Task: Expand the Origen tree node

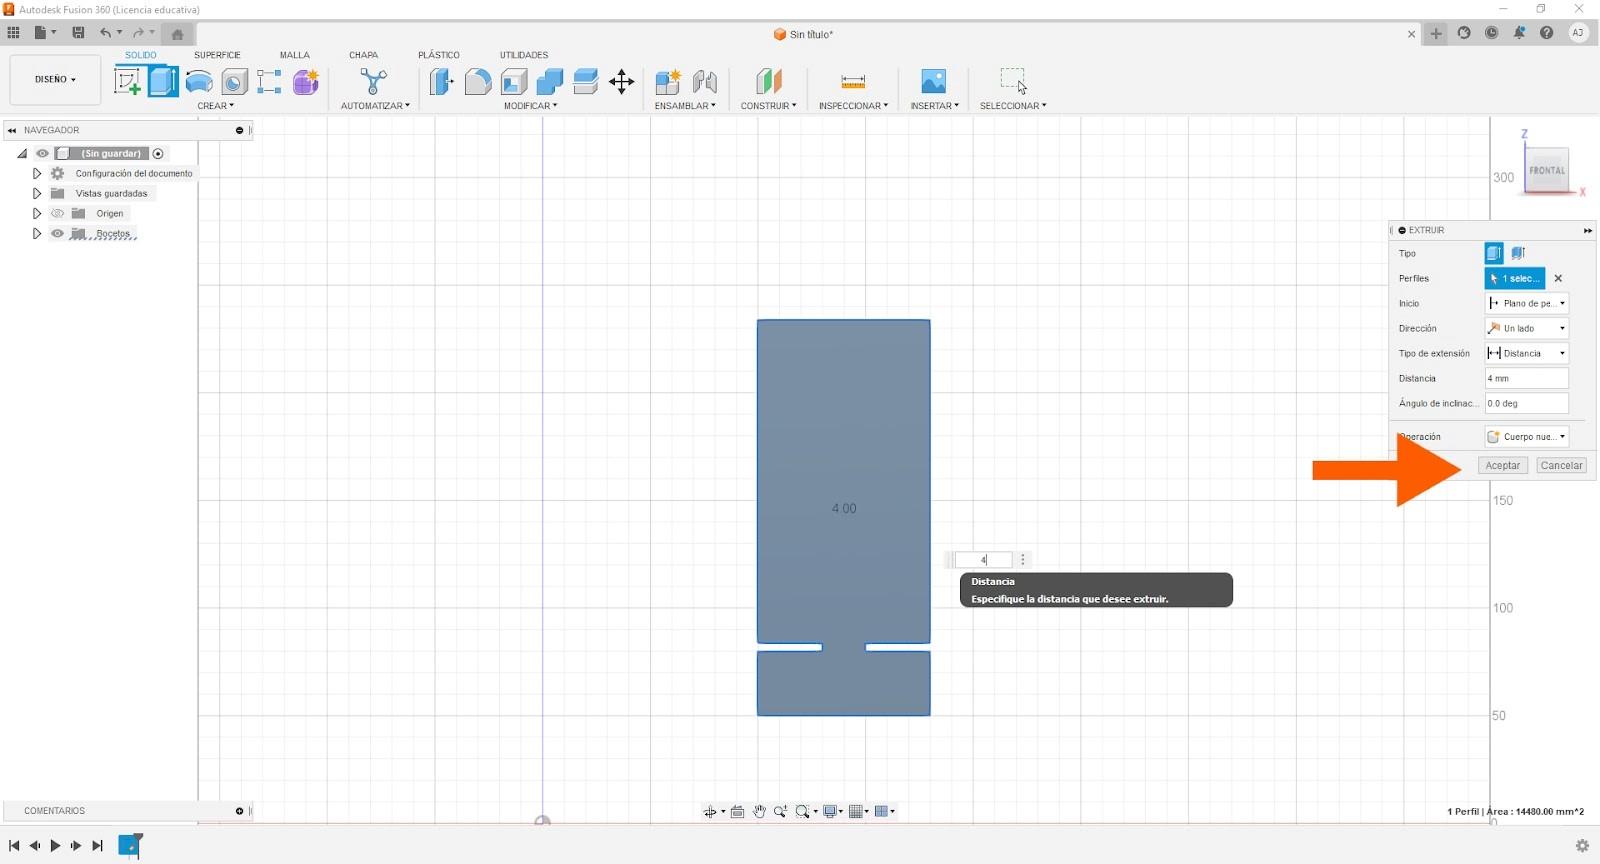Action: point(37,214)
